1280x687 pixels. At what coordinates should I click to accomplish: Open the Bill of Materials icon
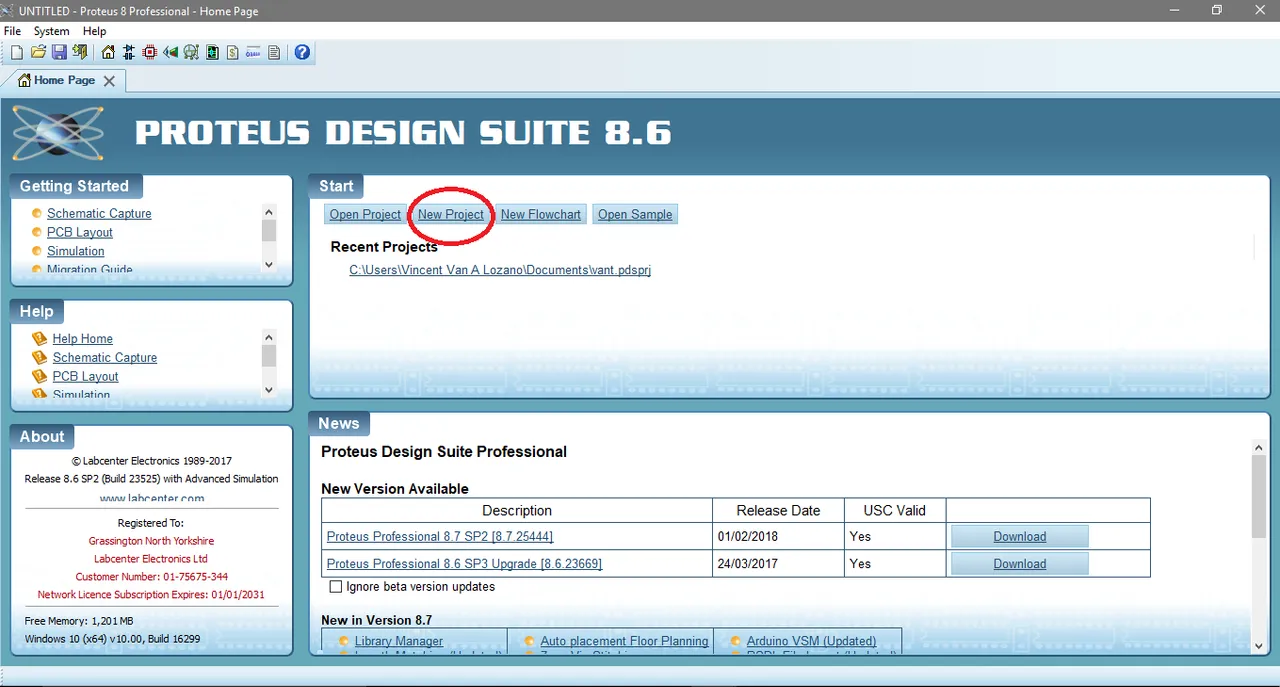pyautogui.click(x=233, y=52)
